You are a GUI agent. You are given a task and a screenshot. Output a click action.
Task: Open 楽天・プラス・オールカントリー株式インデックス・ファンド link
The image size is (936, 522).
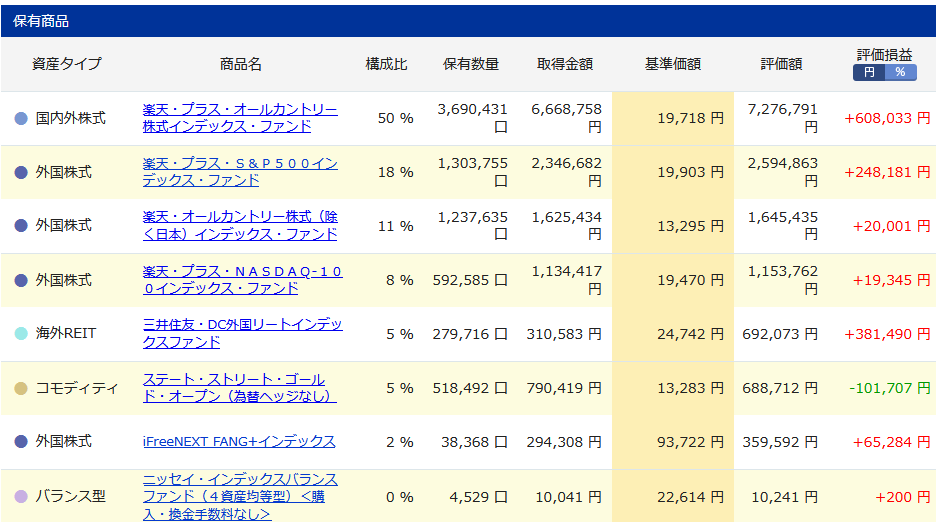240,118
